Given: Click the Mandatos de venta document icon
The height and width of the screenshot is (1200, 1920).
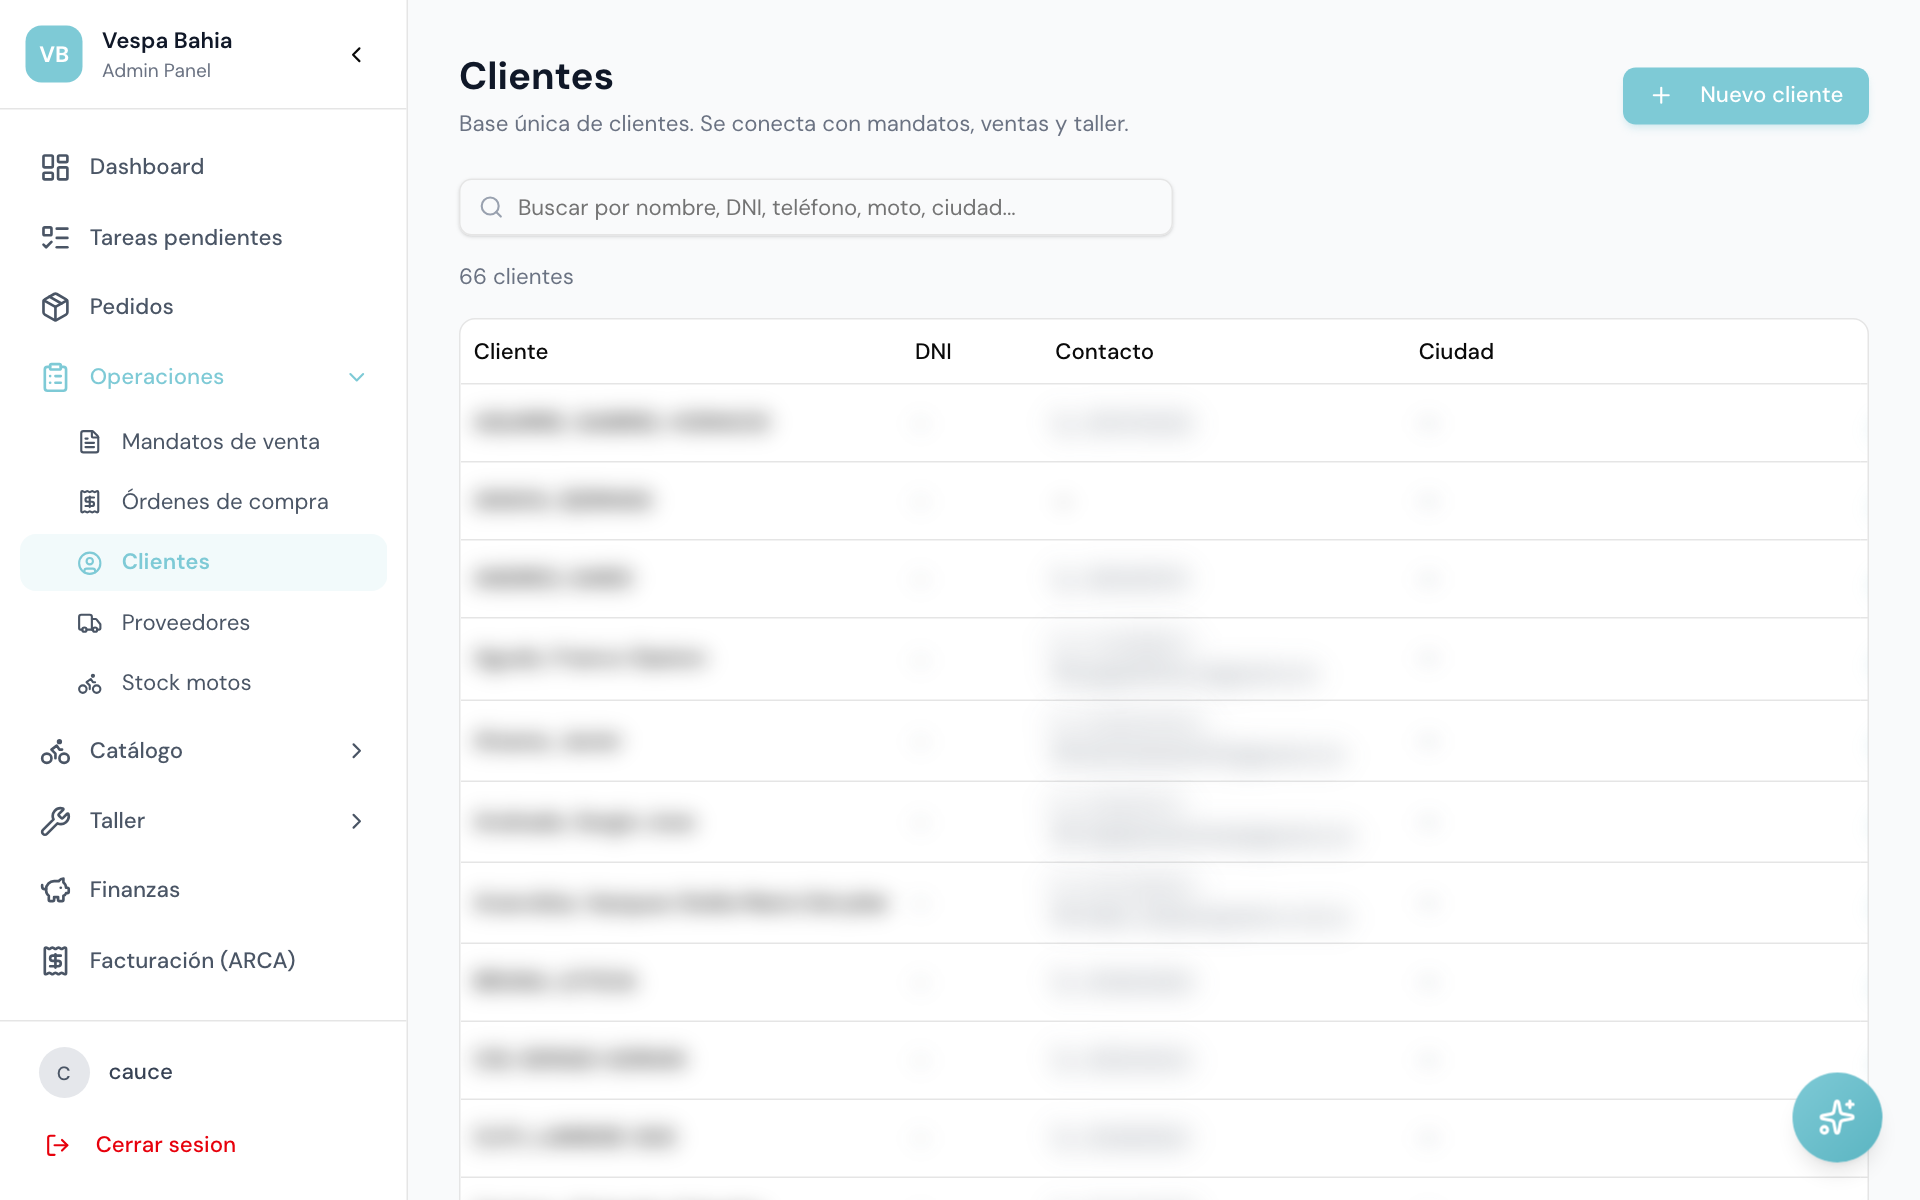Looking at the screenshot, I should pos(90,442).
